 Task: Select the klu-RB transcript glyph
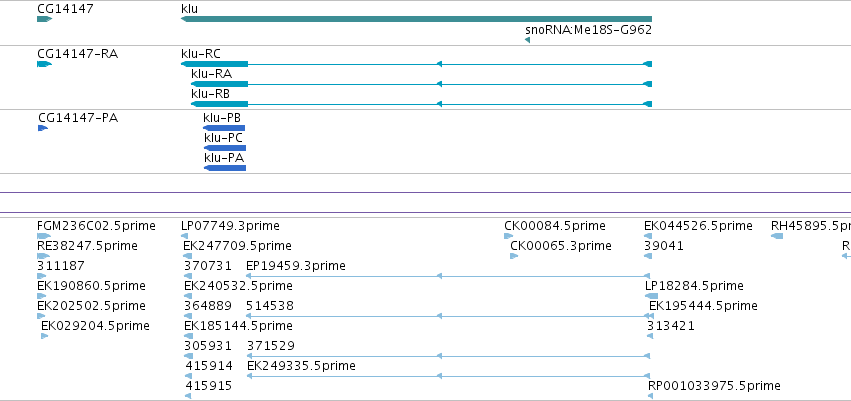point(422,104)
